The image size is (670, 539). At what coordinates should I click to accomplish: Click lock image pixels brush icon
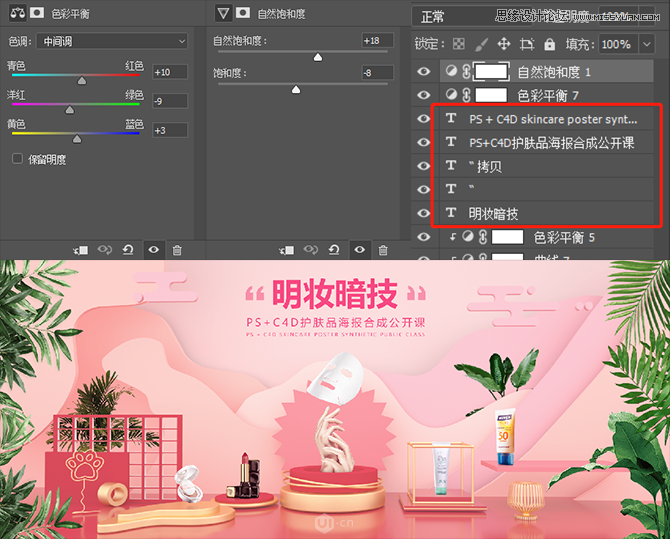click(x=480, y=44)
